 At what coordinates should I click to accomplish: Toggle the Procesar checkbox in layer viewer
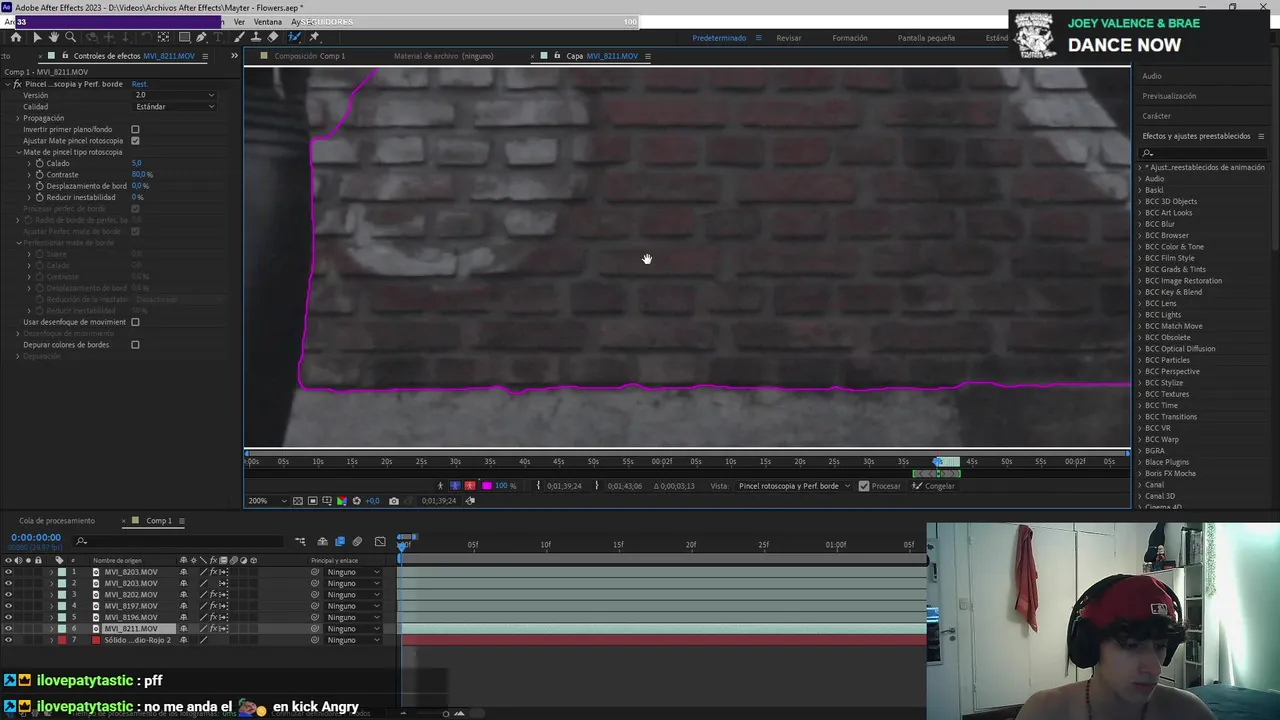pos(863,486)
